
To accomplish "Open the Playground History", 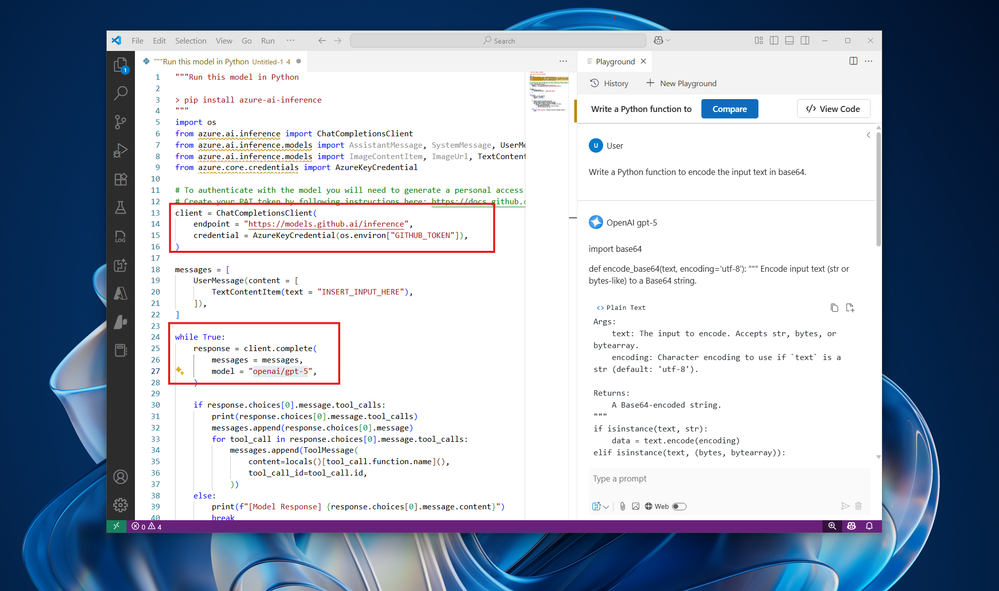I will click(x=610, y=83).
